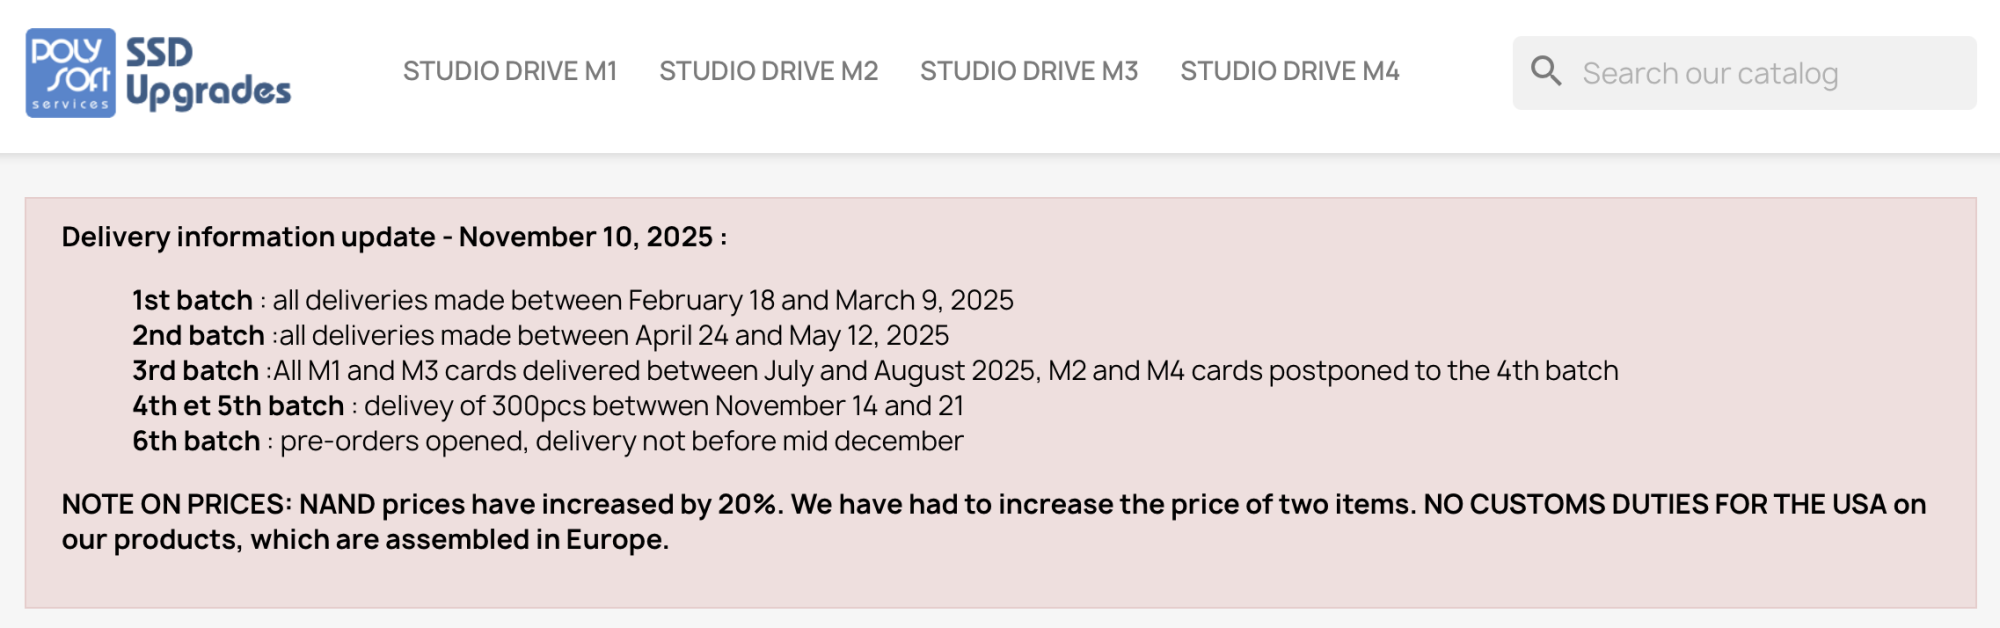Image resolution: width=2000 pixels, height=628 pixels.
Task: Open the Studio Drive M2 menu
Action: click(768, 72)
